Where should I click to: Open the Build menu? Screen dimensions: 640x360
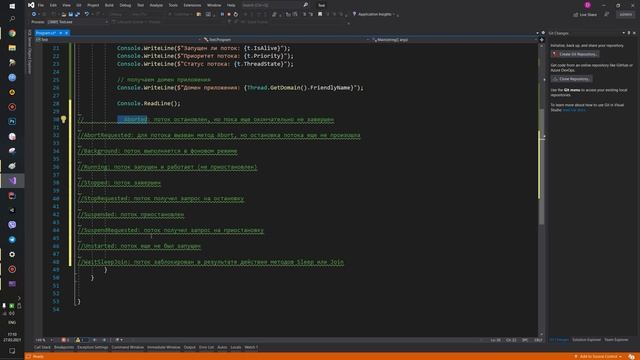pyautogui.click(x=109, y=5)
